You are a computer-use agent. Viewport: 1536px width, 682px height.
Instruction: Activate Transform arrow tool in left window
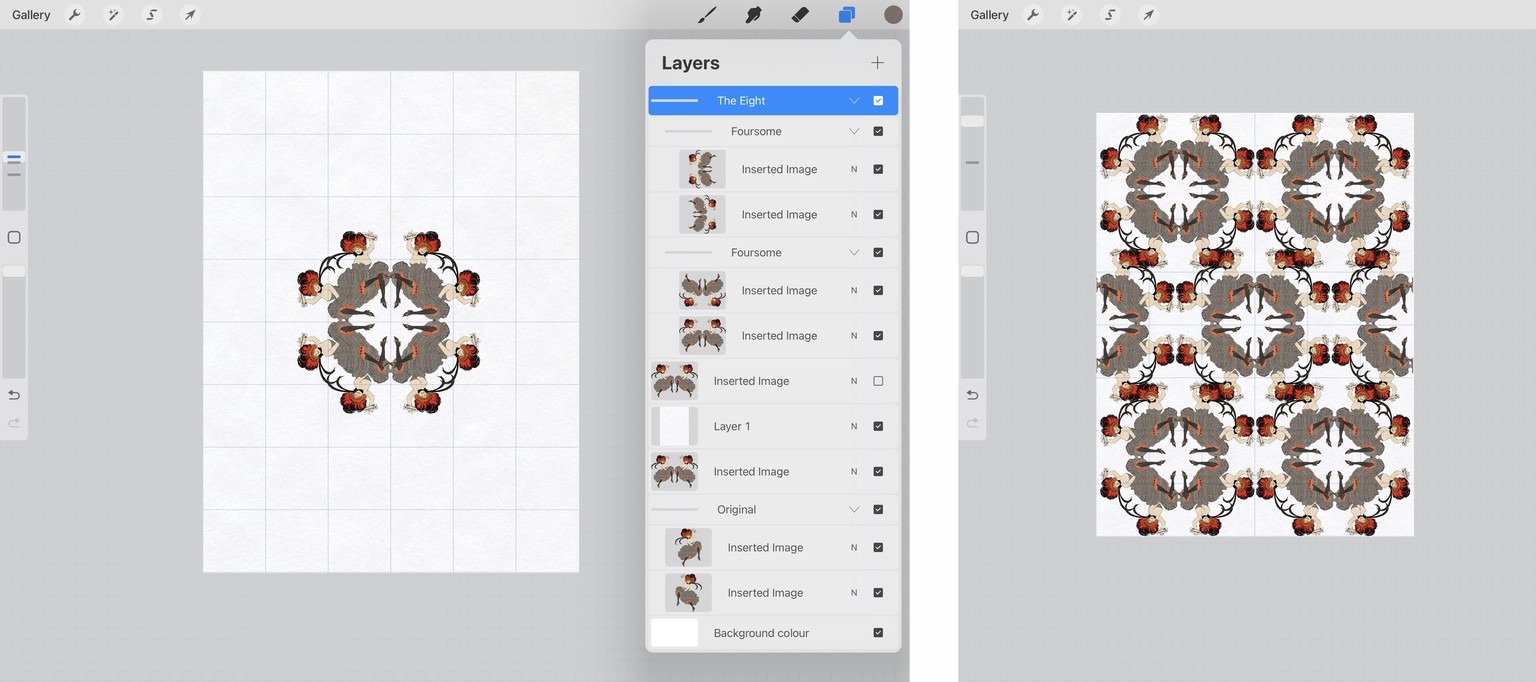[x=190, y=15]
